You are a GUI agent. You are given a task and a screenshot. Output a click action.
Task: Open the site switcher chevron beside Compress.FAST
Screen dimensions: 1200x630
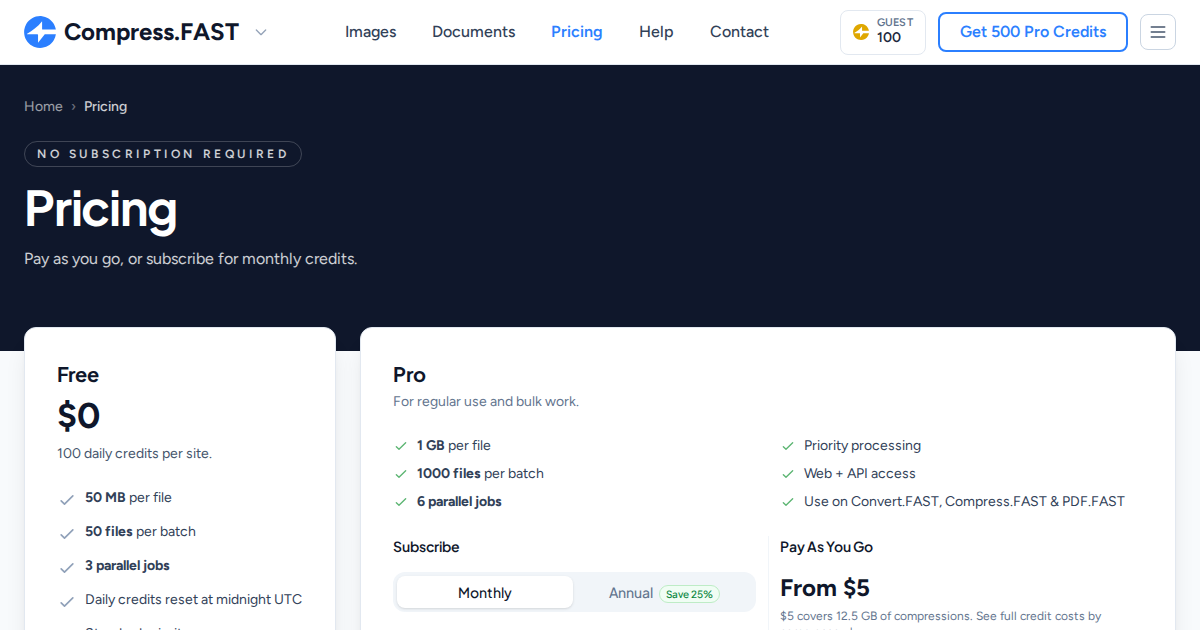(x=261, y=32)
